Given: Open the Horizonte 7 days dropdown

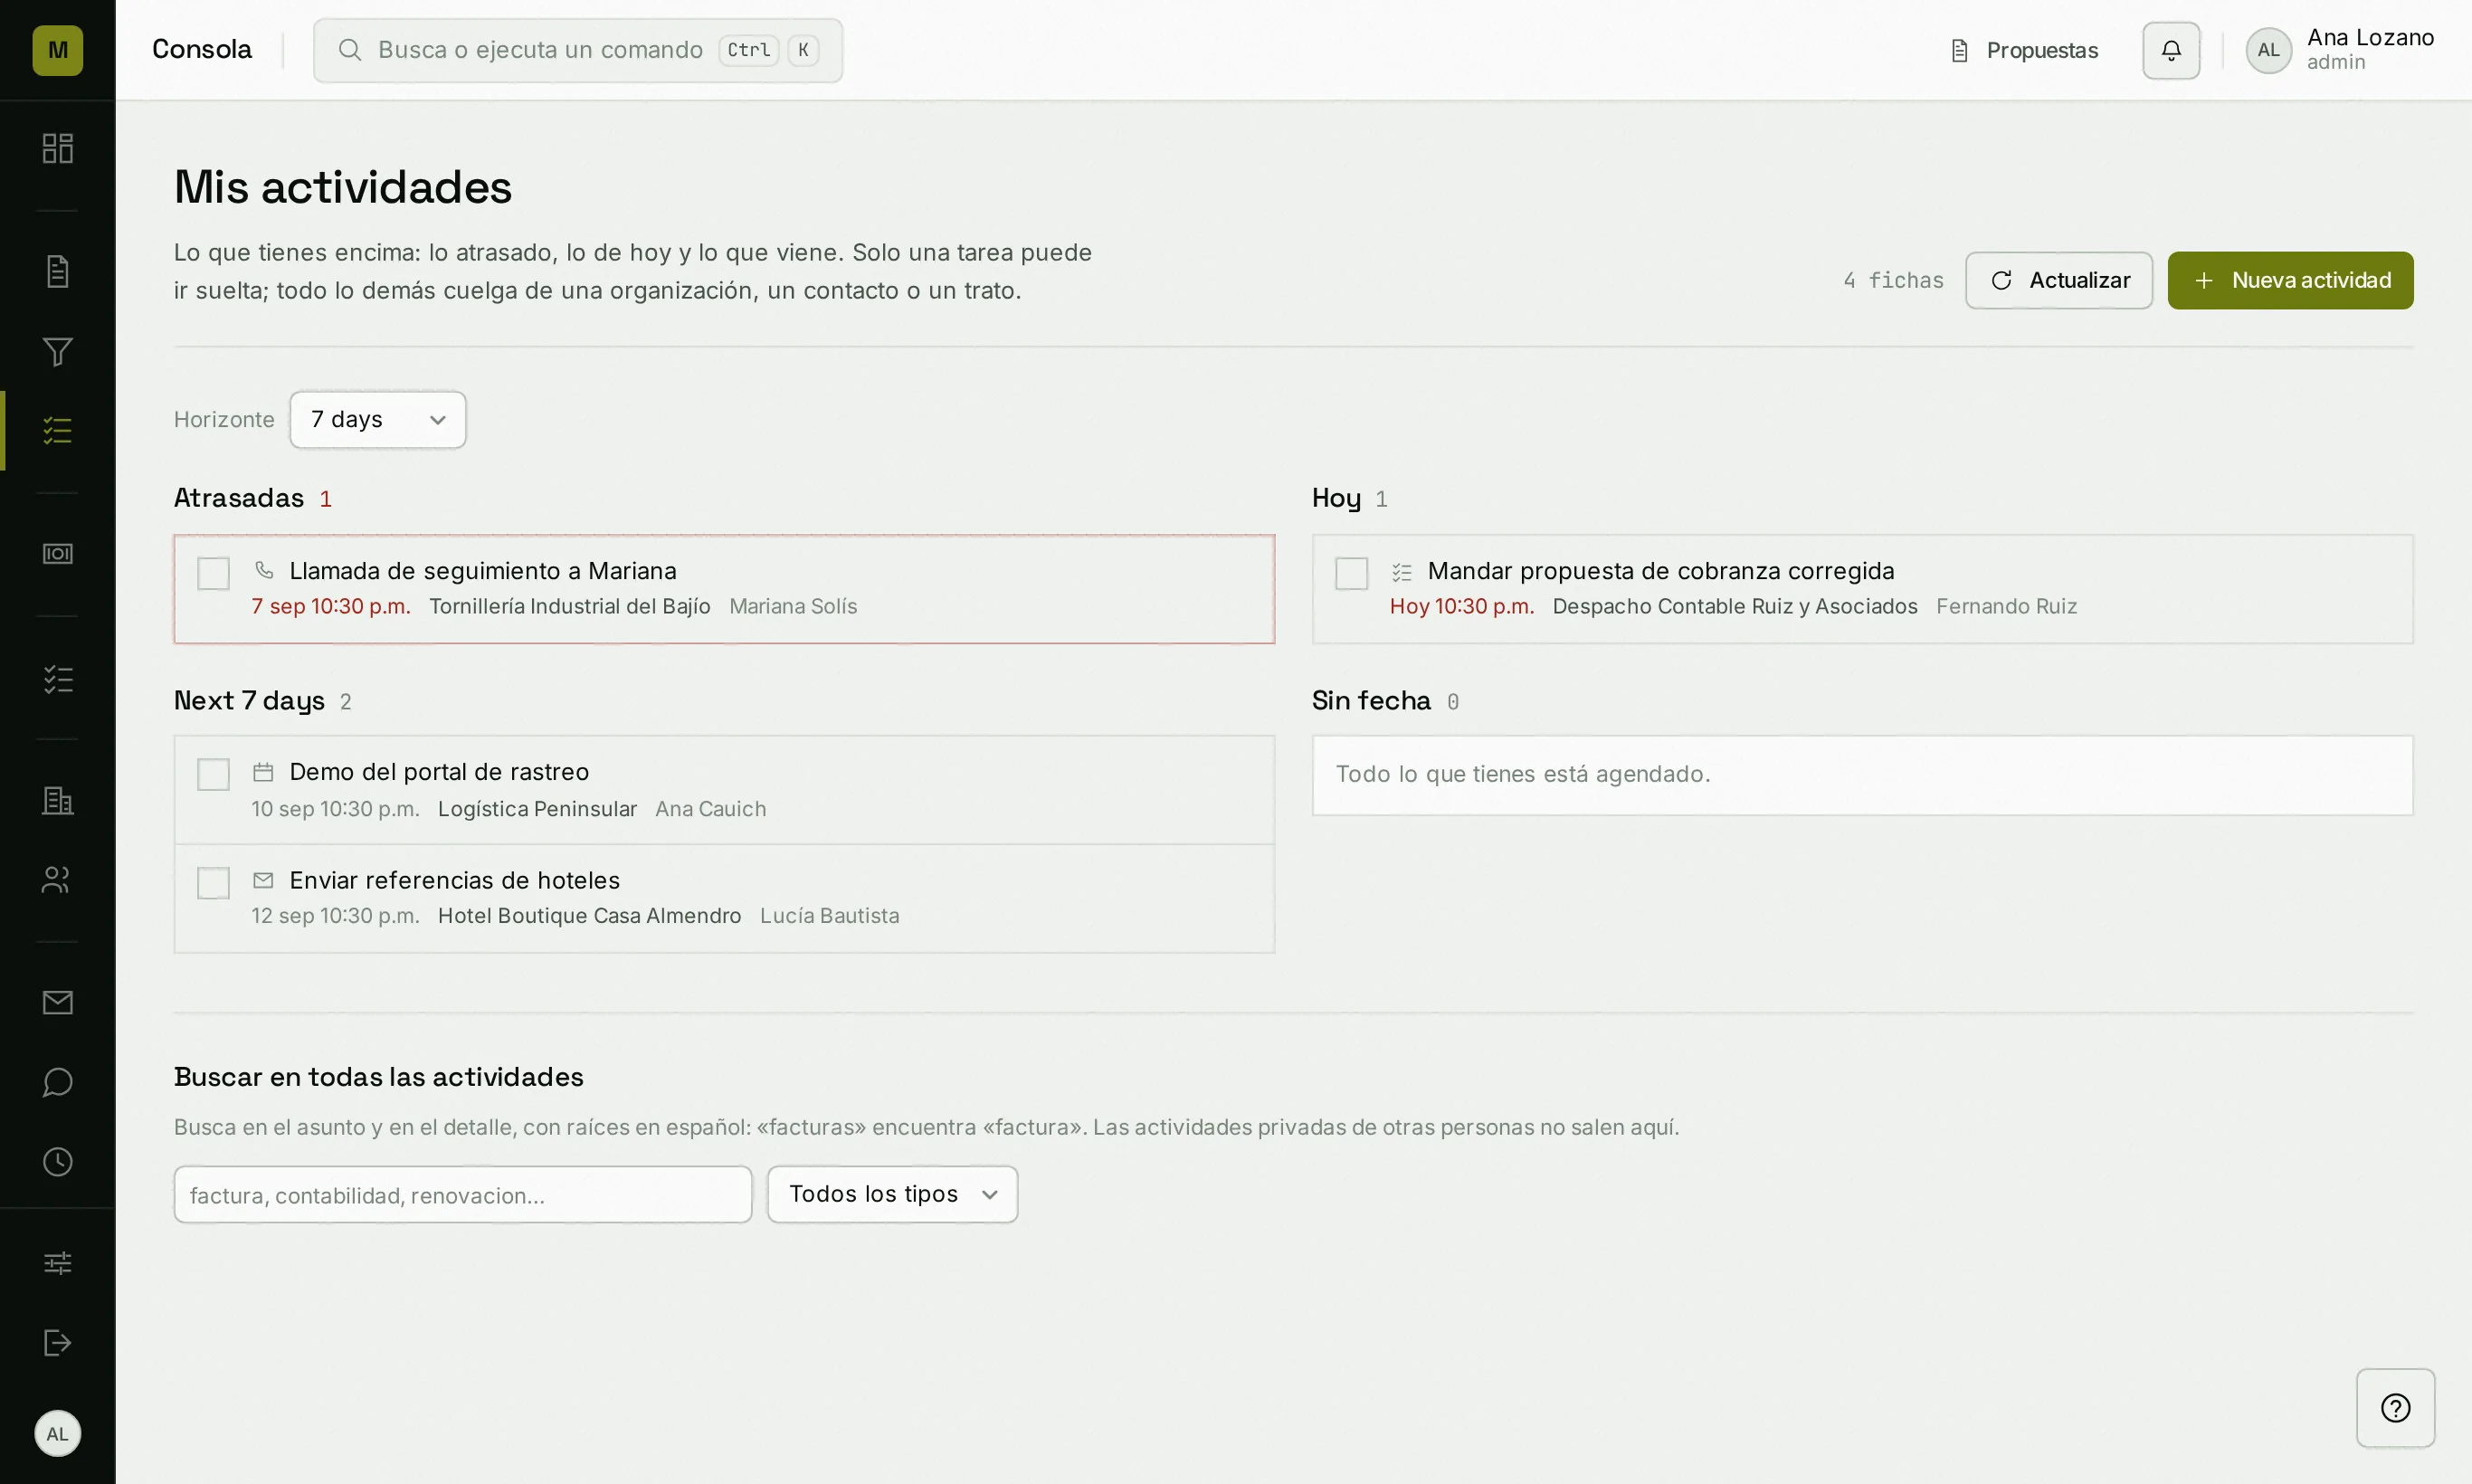Looking at the screenshot, I should click(378, 419).
